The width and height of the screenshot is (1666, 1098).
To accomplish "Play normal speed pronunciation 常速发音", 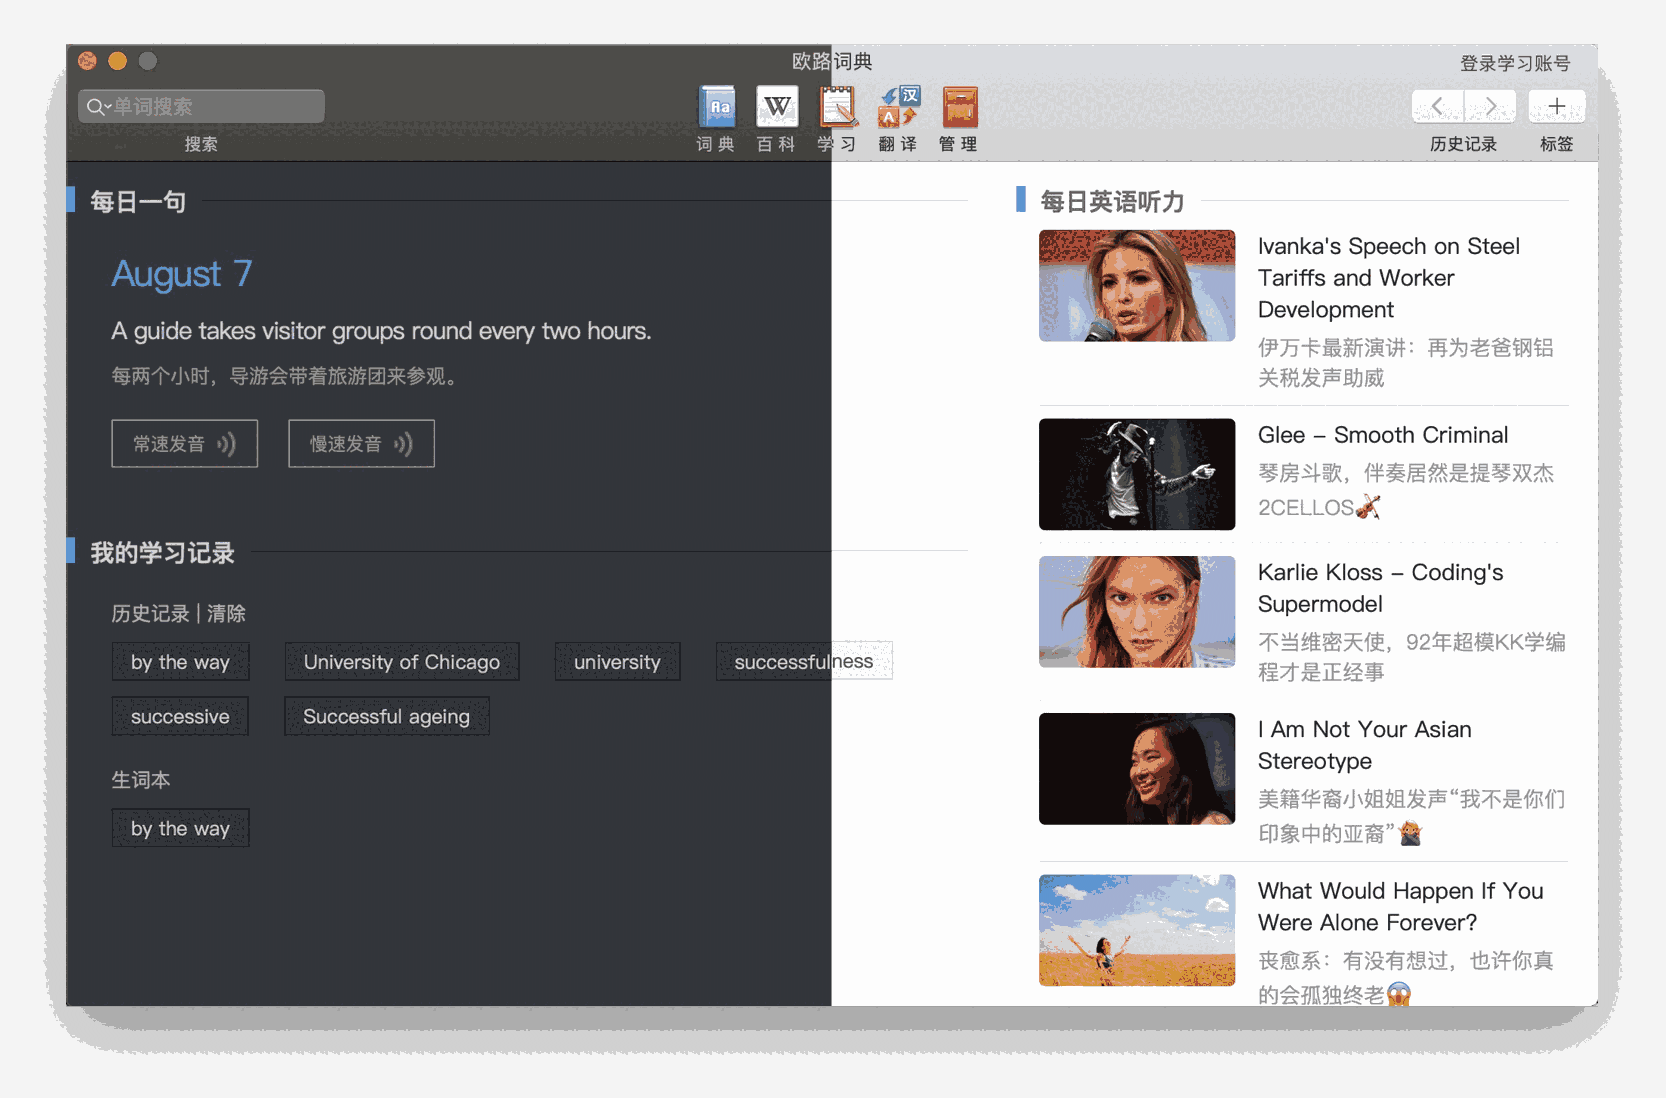I will [184, 444].
